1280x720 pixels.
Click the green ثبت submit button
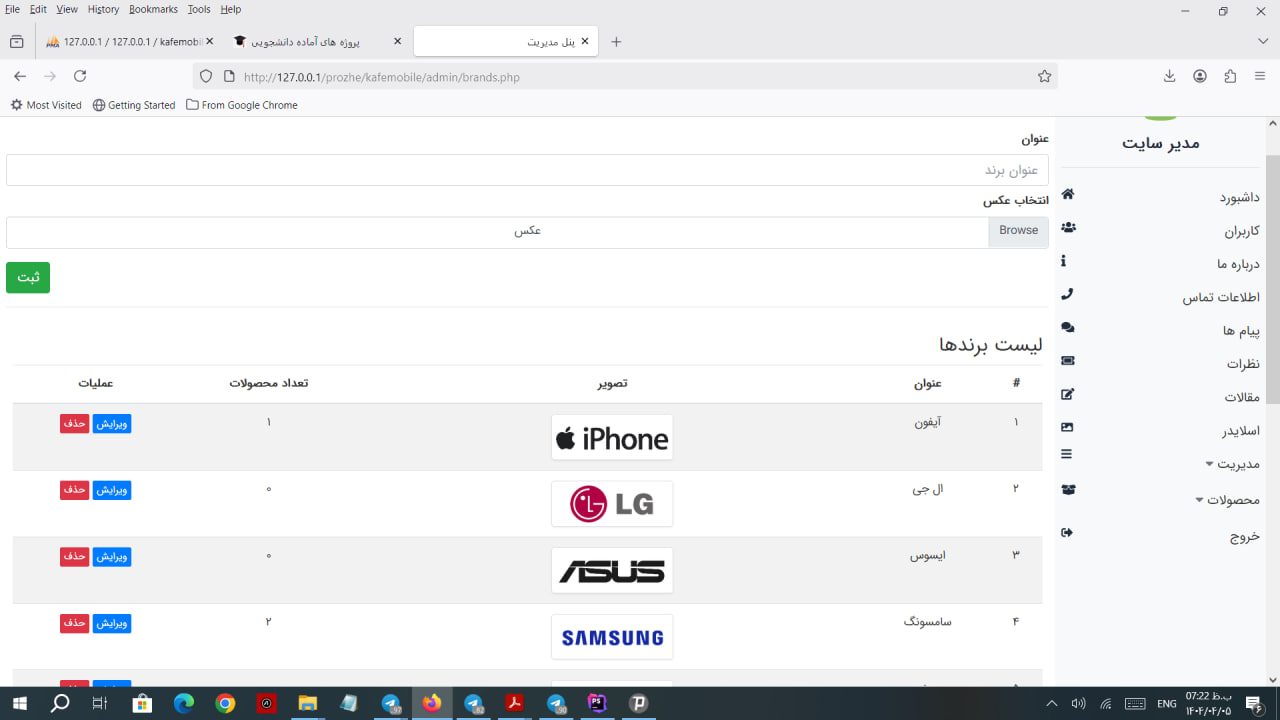point(28,277)
